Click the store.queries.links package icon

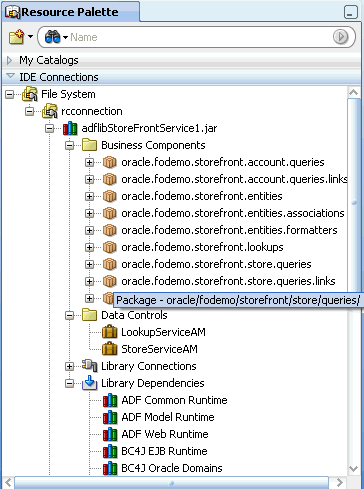(x=109, y=281)
